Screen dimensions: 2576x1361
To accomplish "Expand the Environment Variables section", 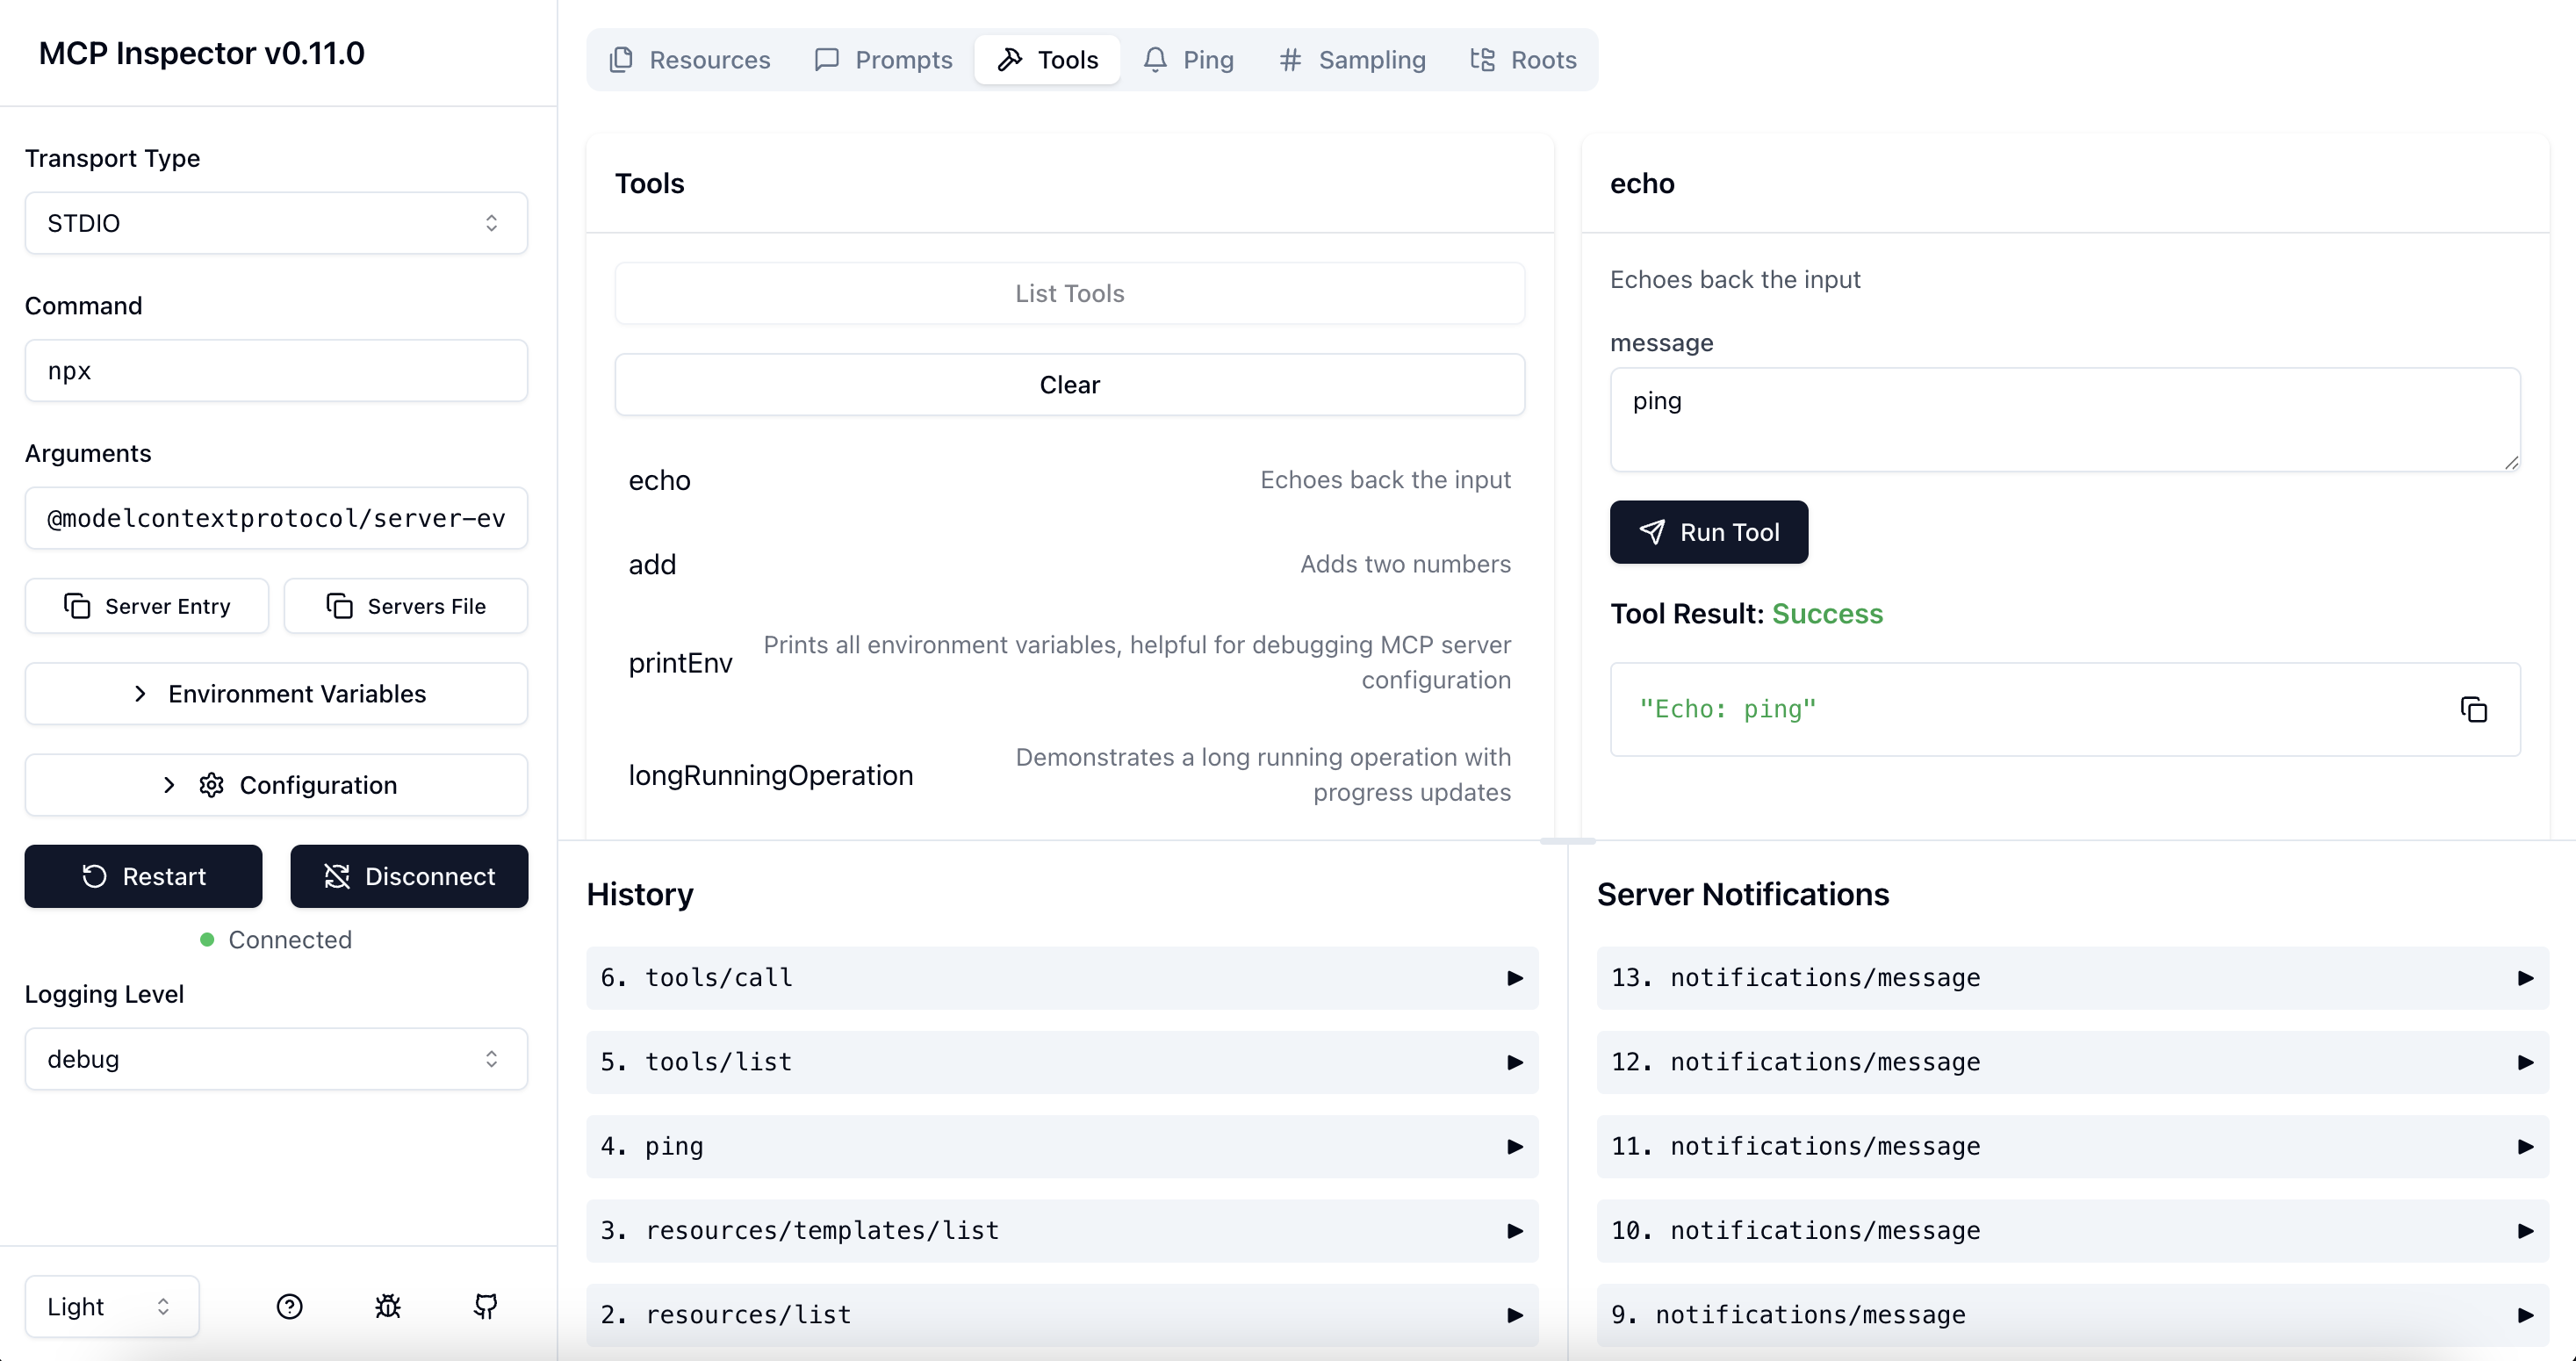I will click(275, 693).
